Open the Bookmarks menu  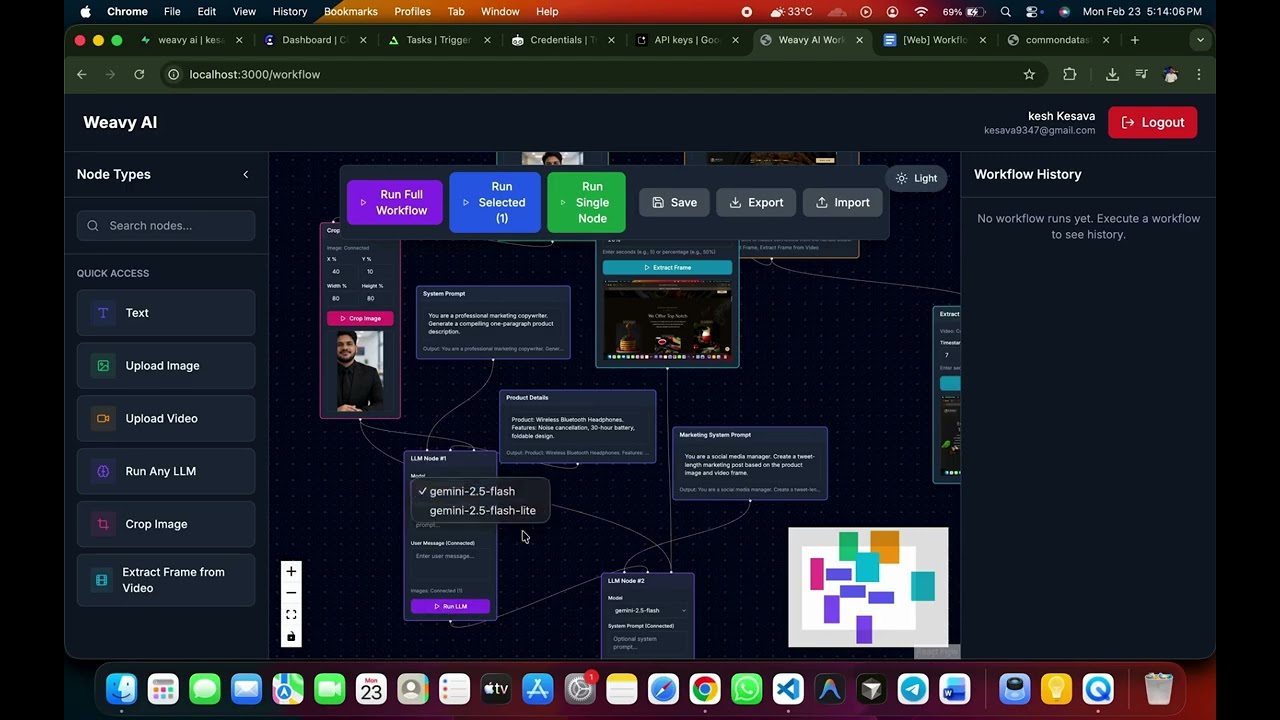coord(351,11)
